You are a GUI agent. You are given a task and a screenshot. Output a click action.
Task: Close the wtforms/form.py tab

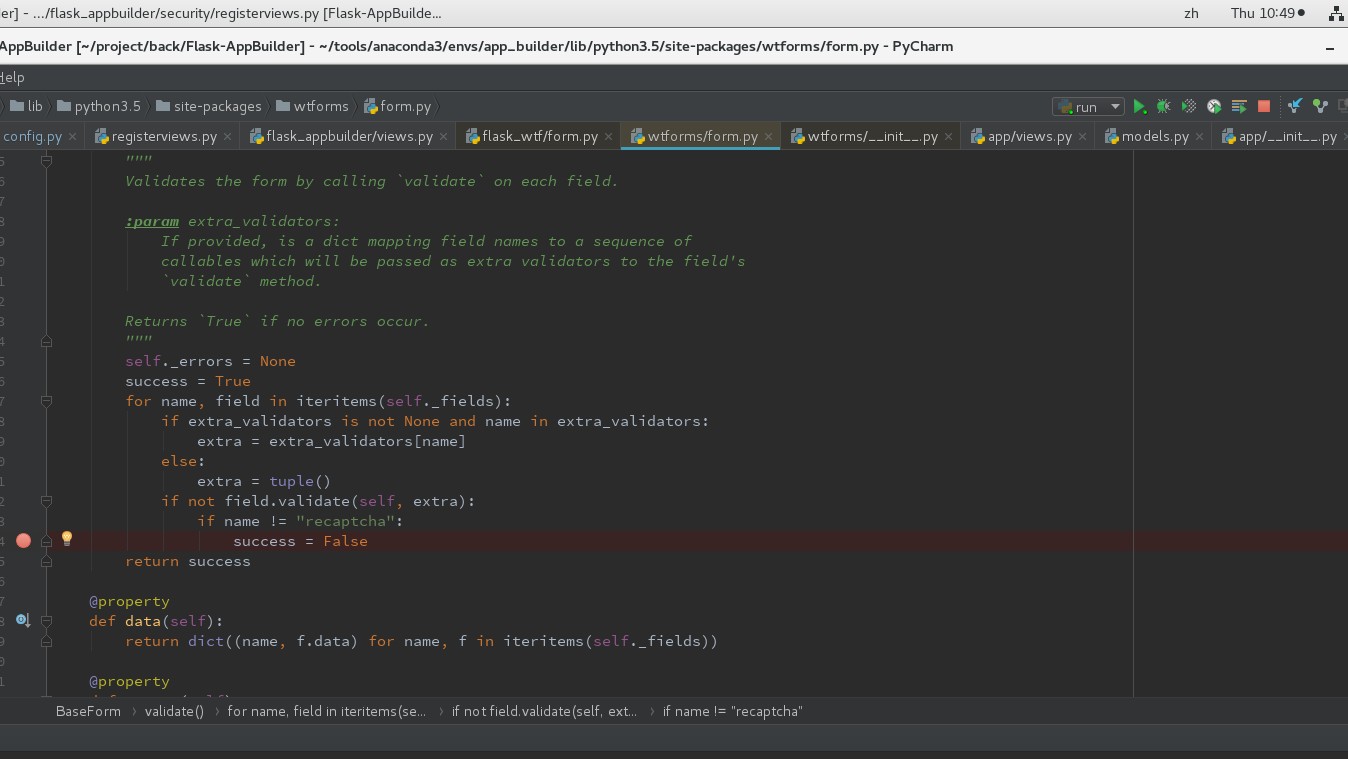click(x=768, y=137)
